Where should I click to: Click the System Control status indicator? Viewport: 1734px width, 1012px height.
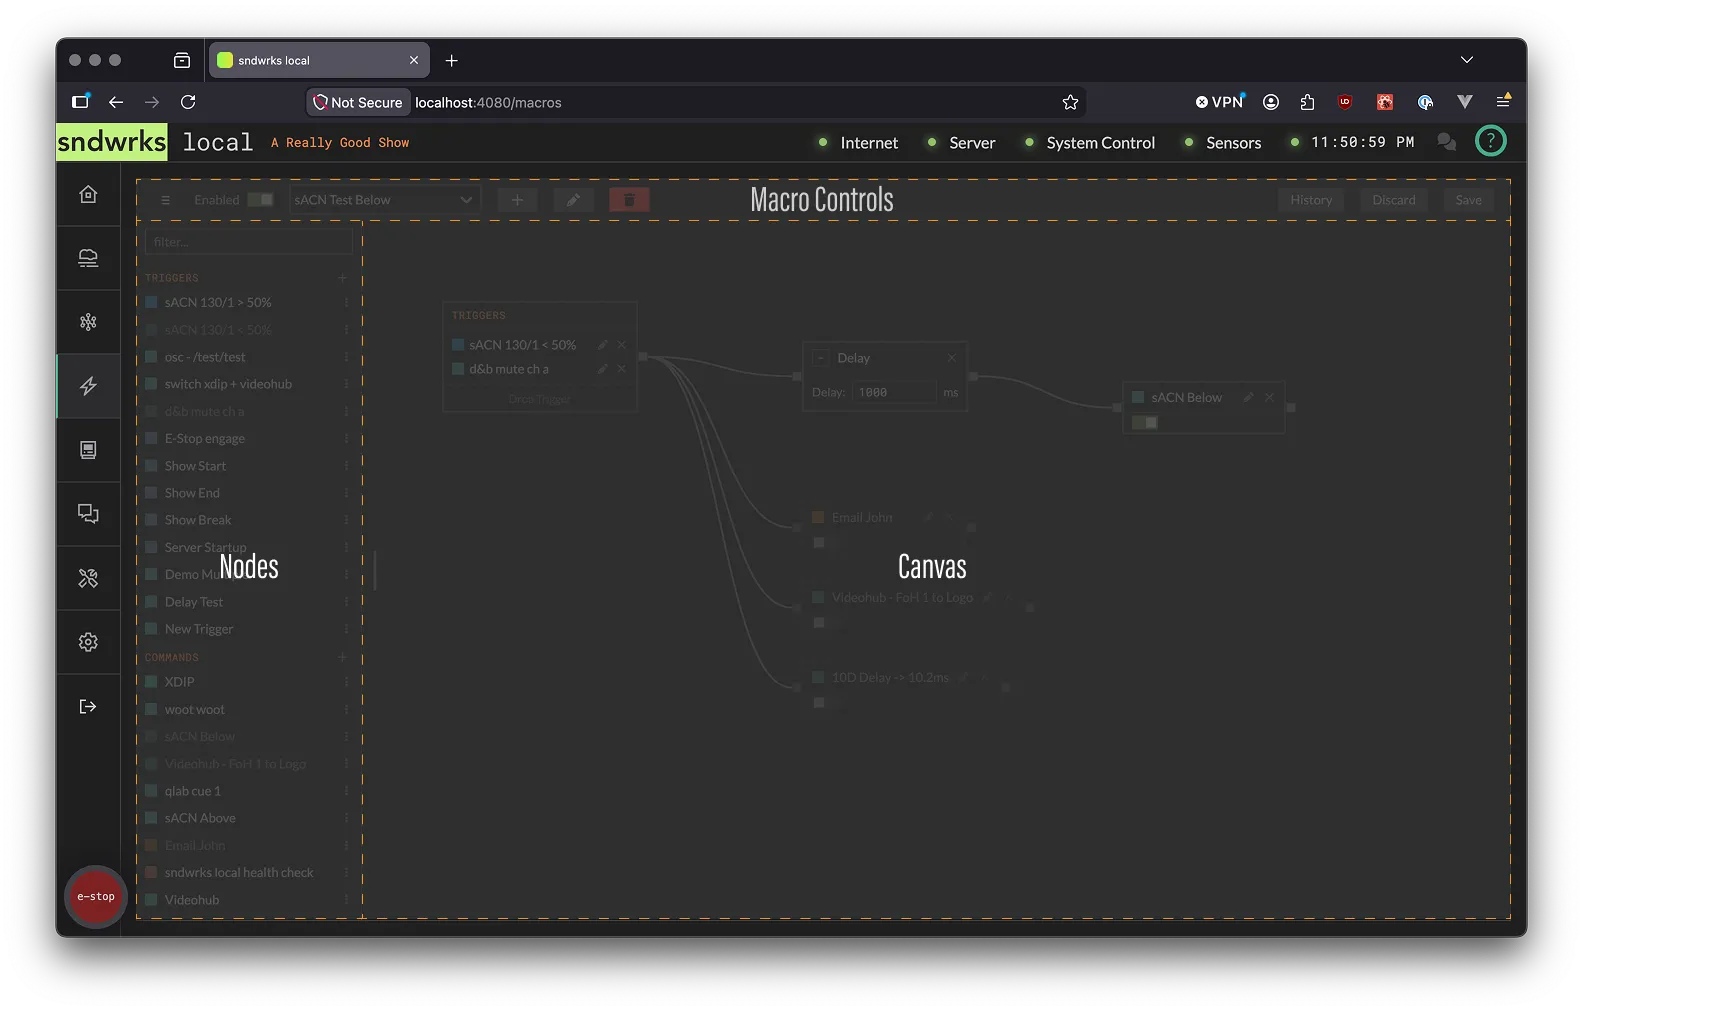click(1089, 143)
